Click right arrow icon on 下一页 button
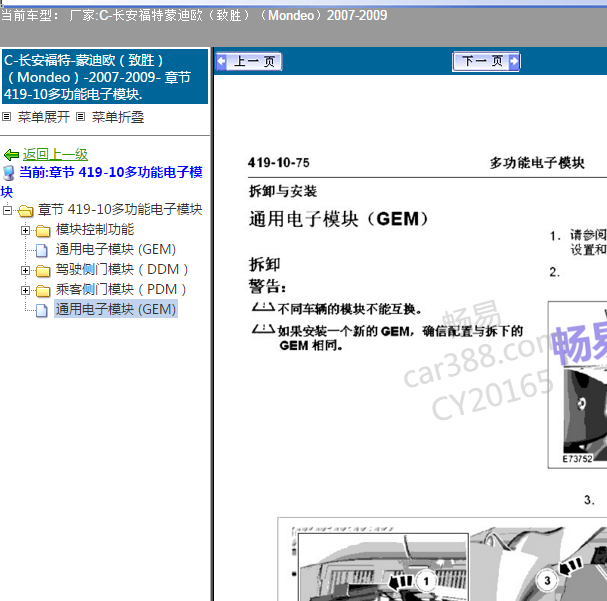607x601 pixels. 513,61
